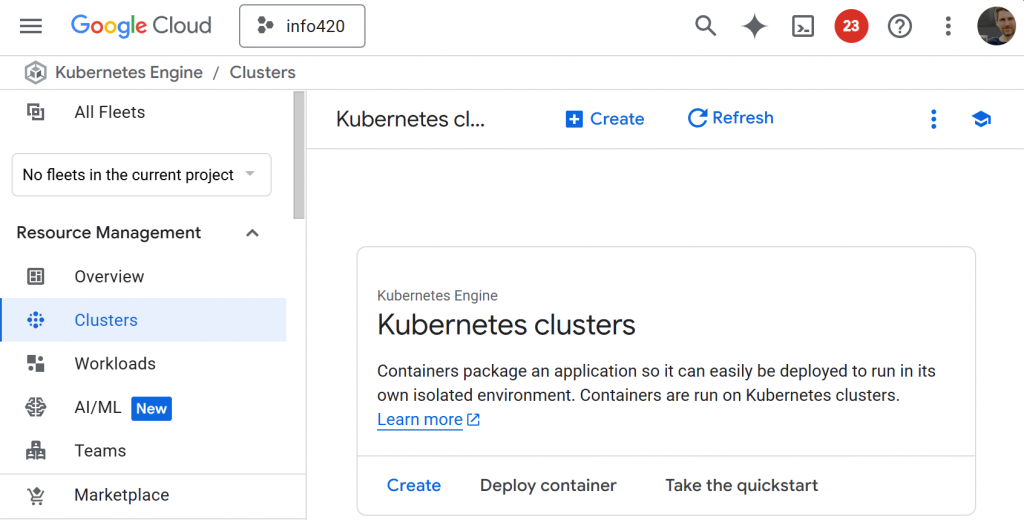The image size is (1024, 520).
Task: Click the Refresh button in toolbar
Action: [731, 118]
